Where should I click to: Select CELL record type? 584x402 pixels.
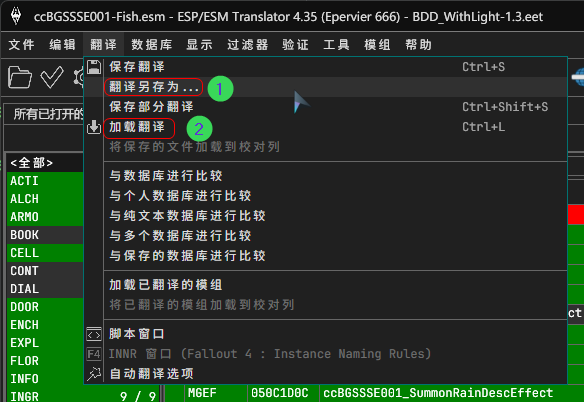click(x=45, y=253)
